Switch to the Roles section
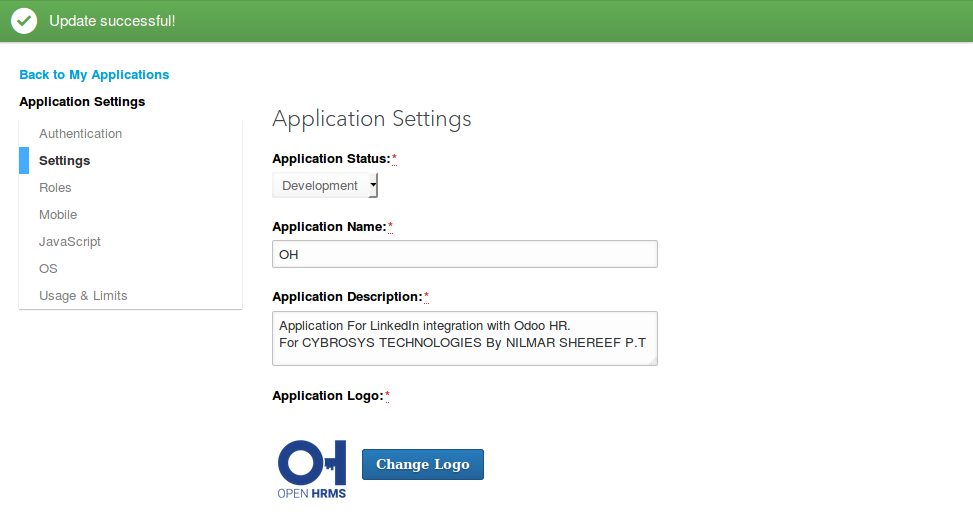This screenshot has height=526, width=973. (55, 188)
